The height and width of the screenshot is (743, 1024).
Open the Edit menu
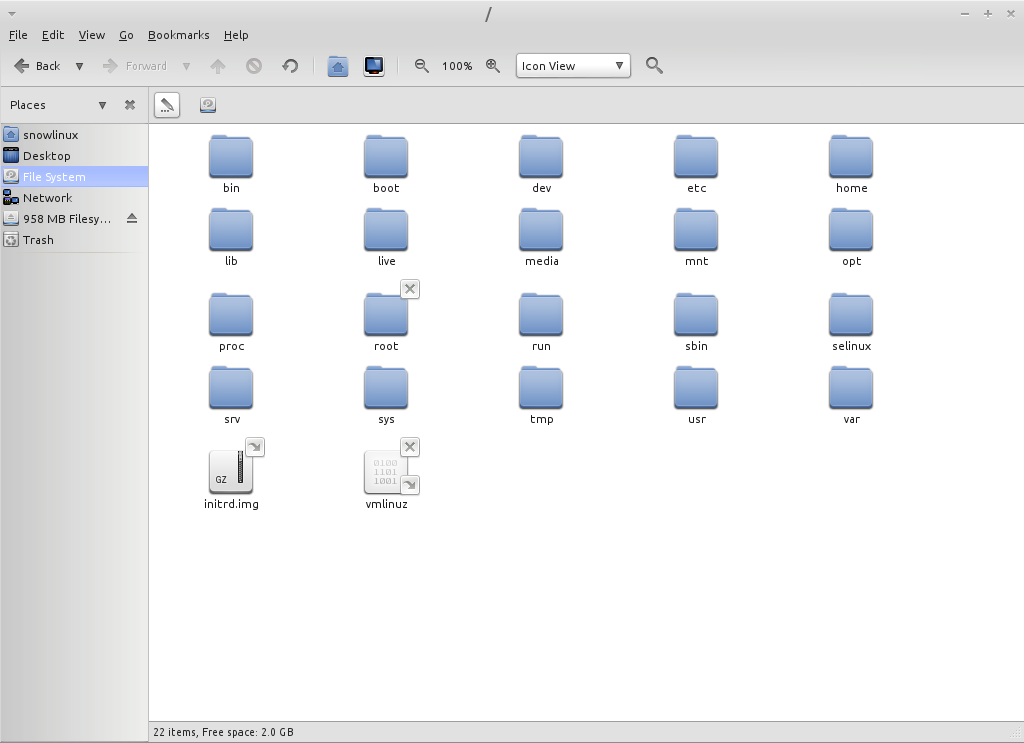point(53,35)
